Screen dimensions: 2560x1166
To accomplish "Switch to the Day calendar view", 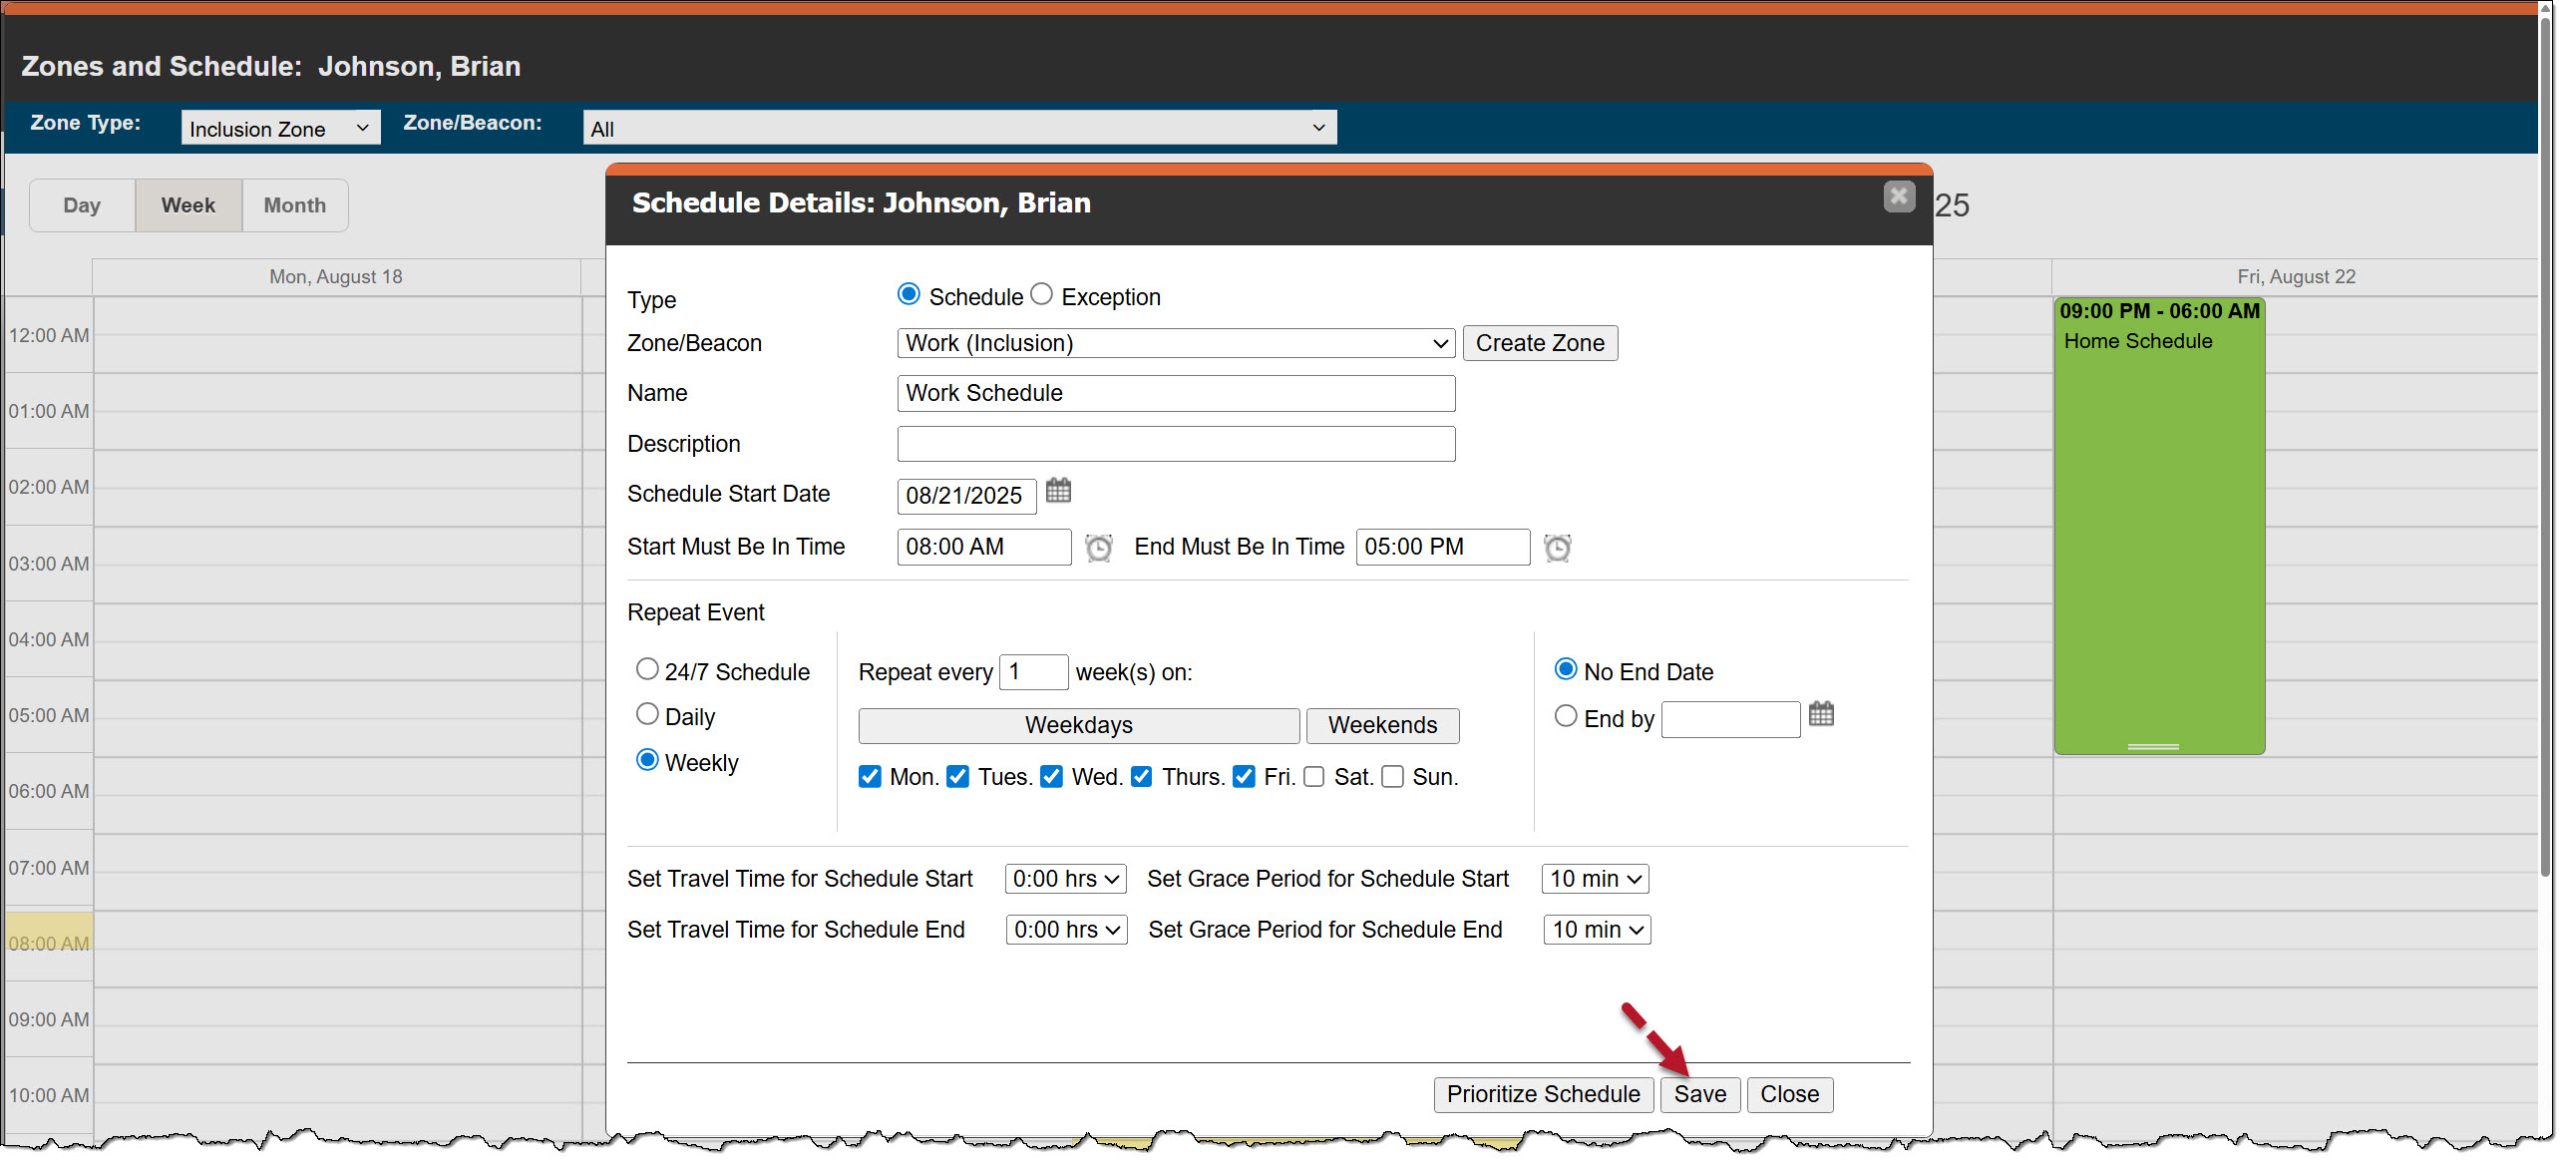I will (x=82, y=206).
